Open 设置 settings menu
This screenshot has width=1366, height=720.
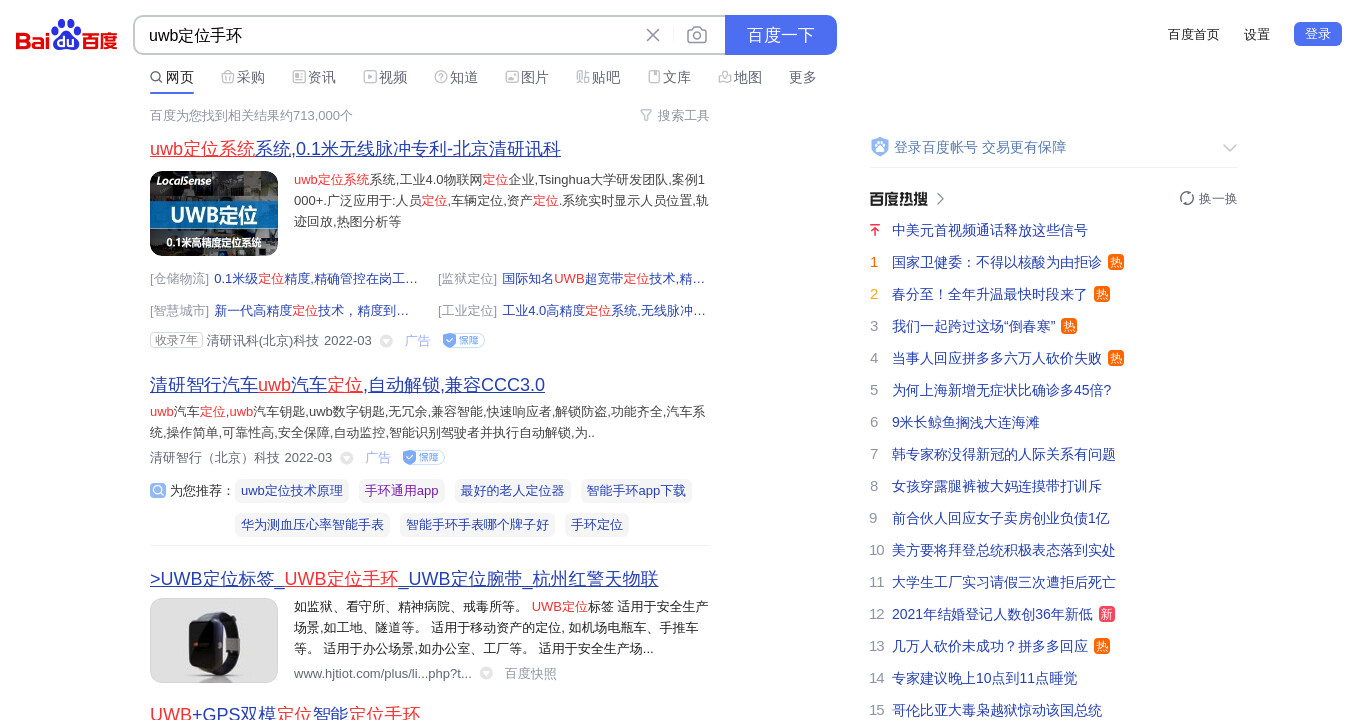(1257, 34)
